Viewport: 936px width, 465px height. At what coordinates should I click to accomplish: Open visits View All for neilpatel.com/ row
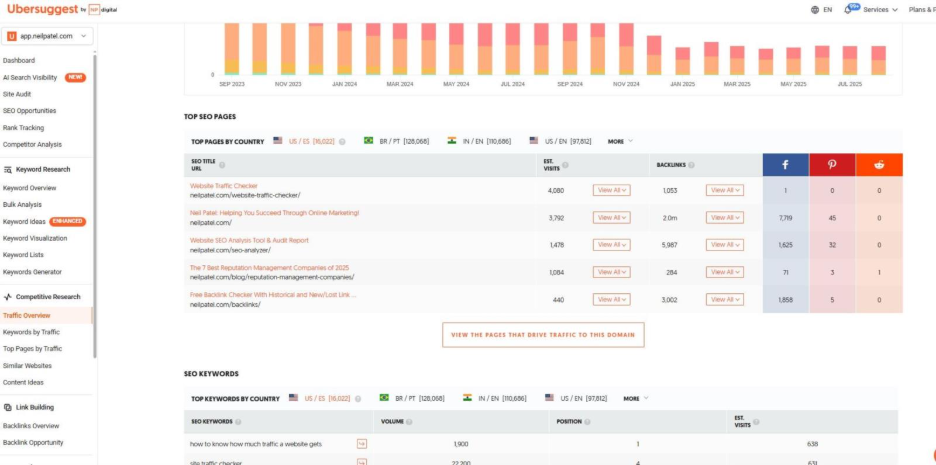tap(611, 218)
